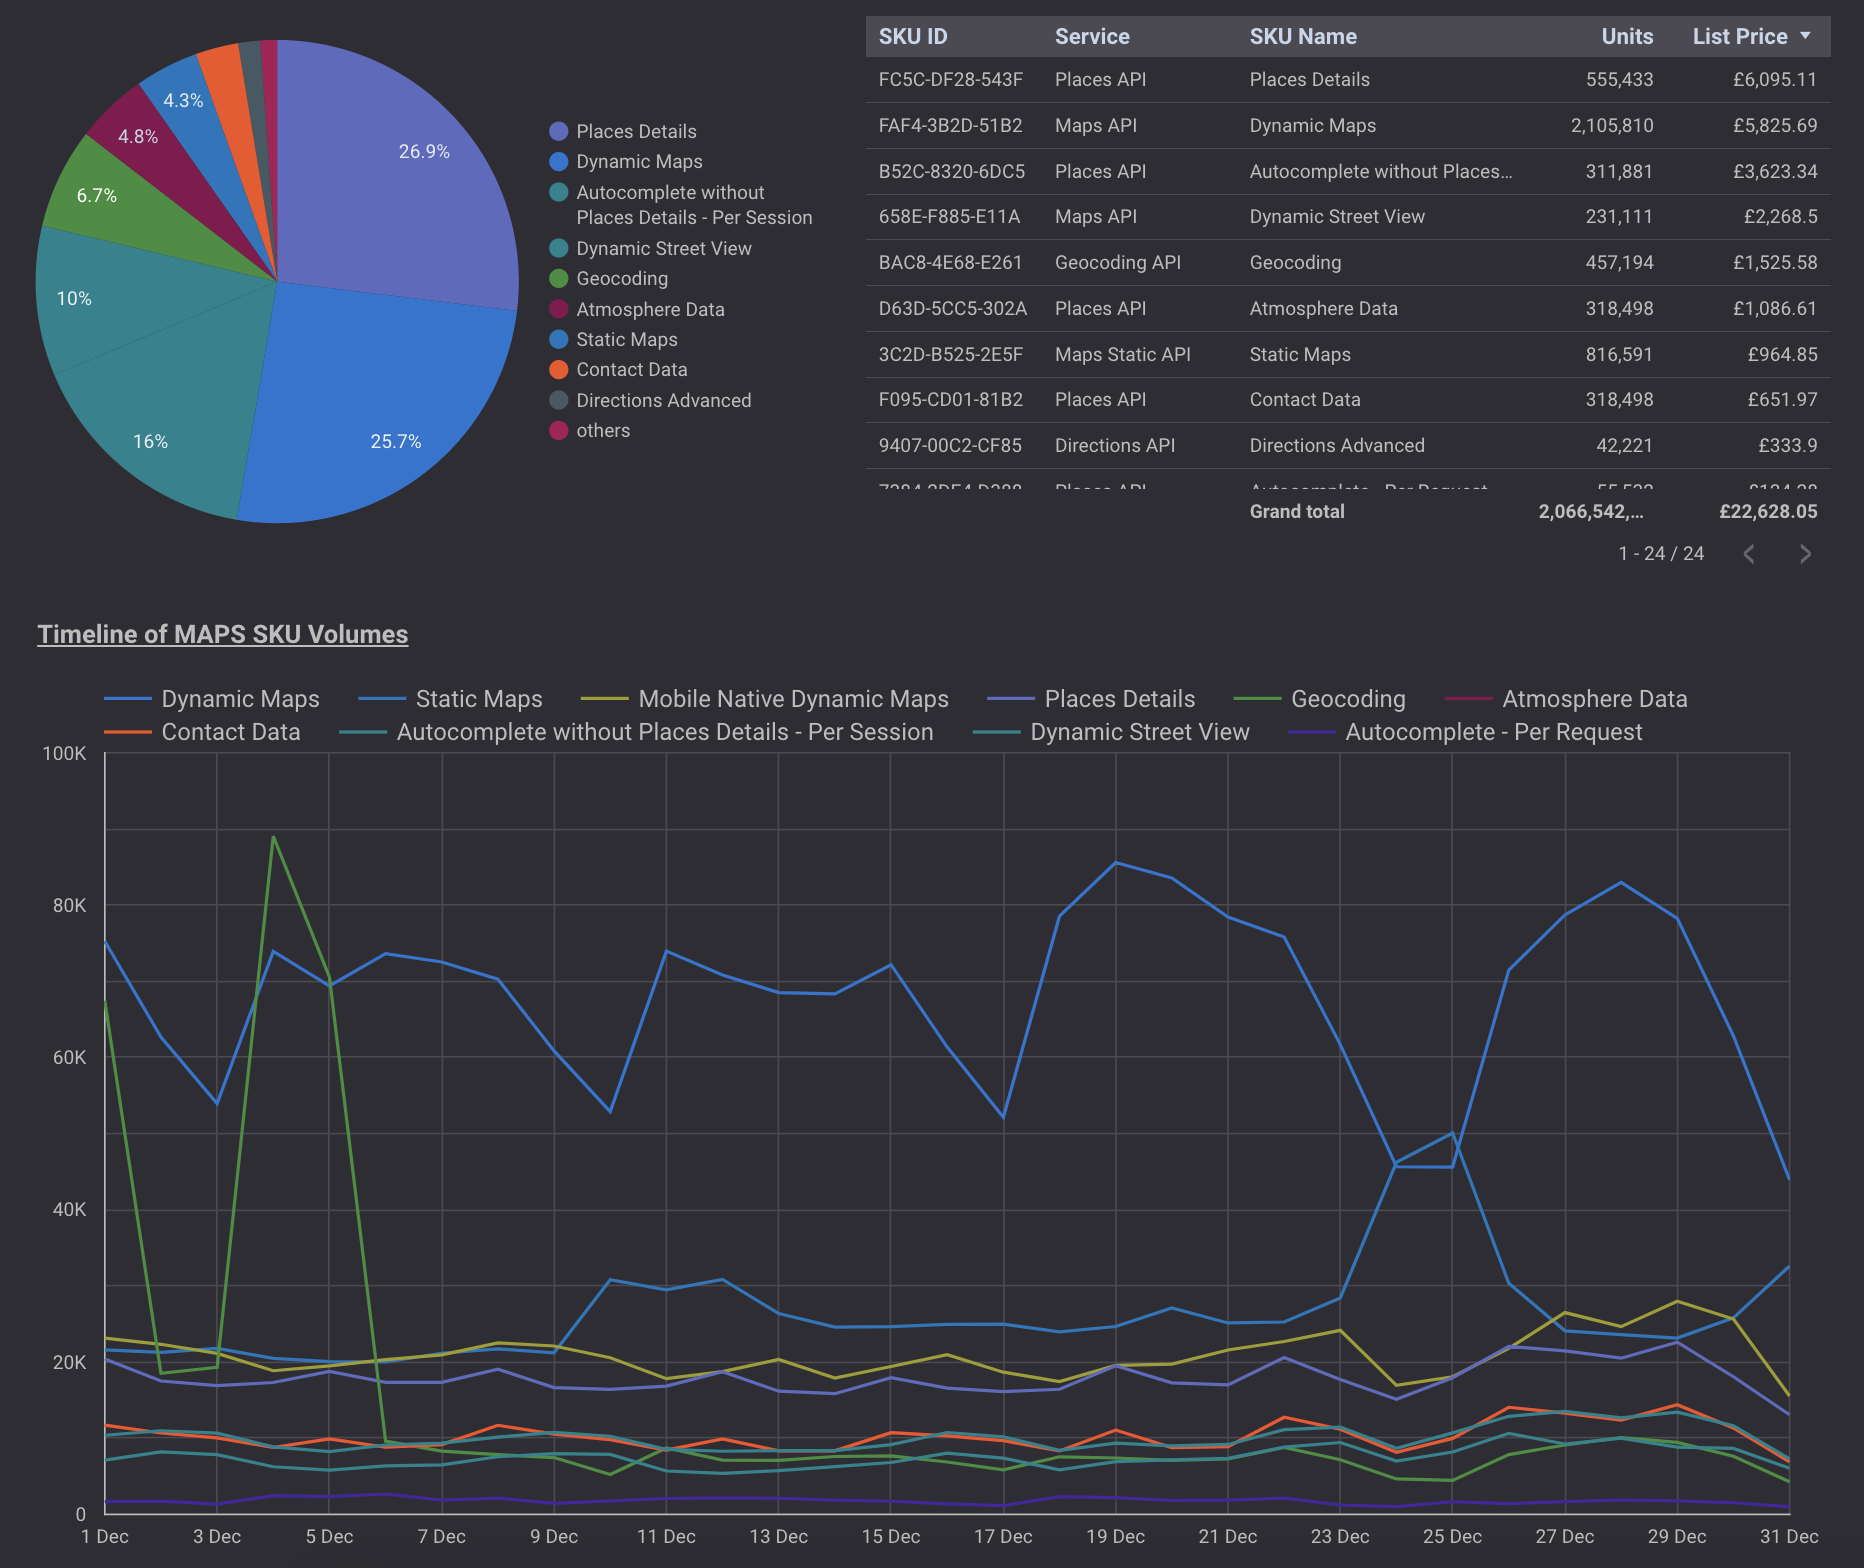
Task: Click the previous page arrow below the table
Action: click(x=1749, y=553)
